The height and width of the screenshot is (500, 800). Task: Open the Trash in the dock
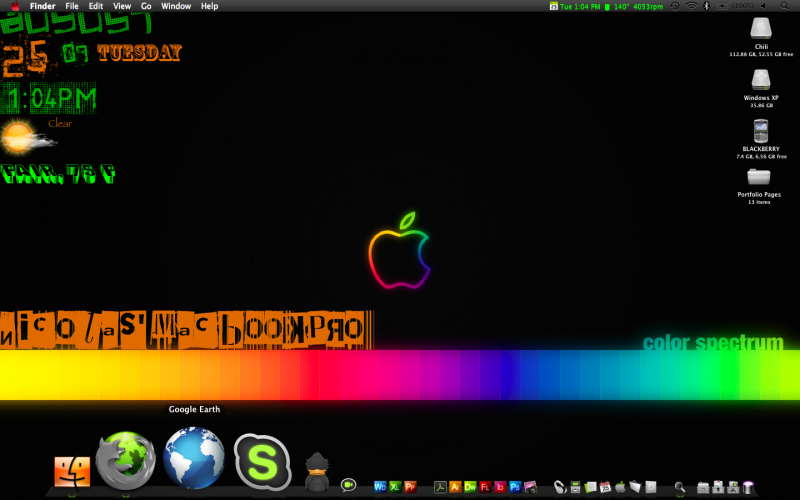748,487
